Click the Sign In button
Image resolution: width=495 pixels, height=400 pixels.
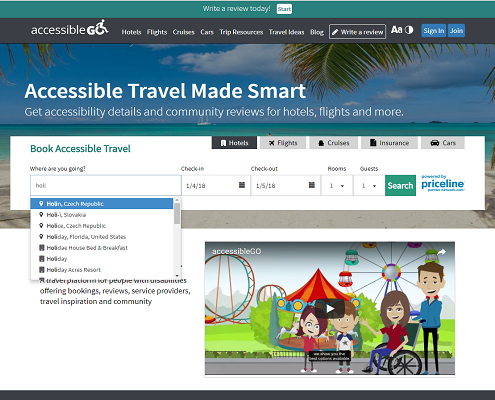coord(433,31)
